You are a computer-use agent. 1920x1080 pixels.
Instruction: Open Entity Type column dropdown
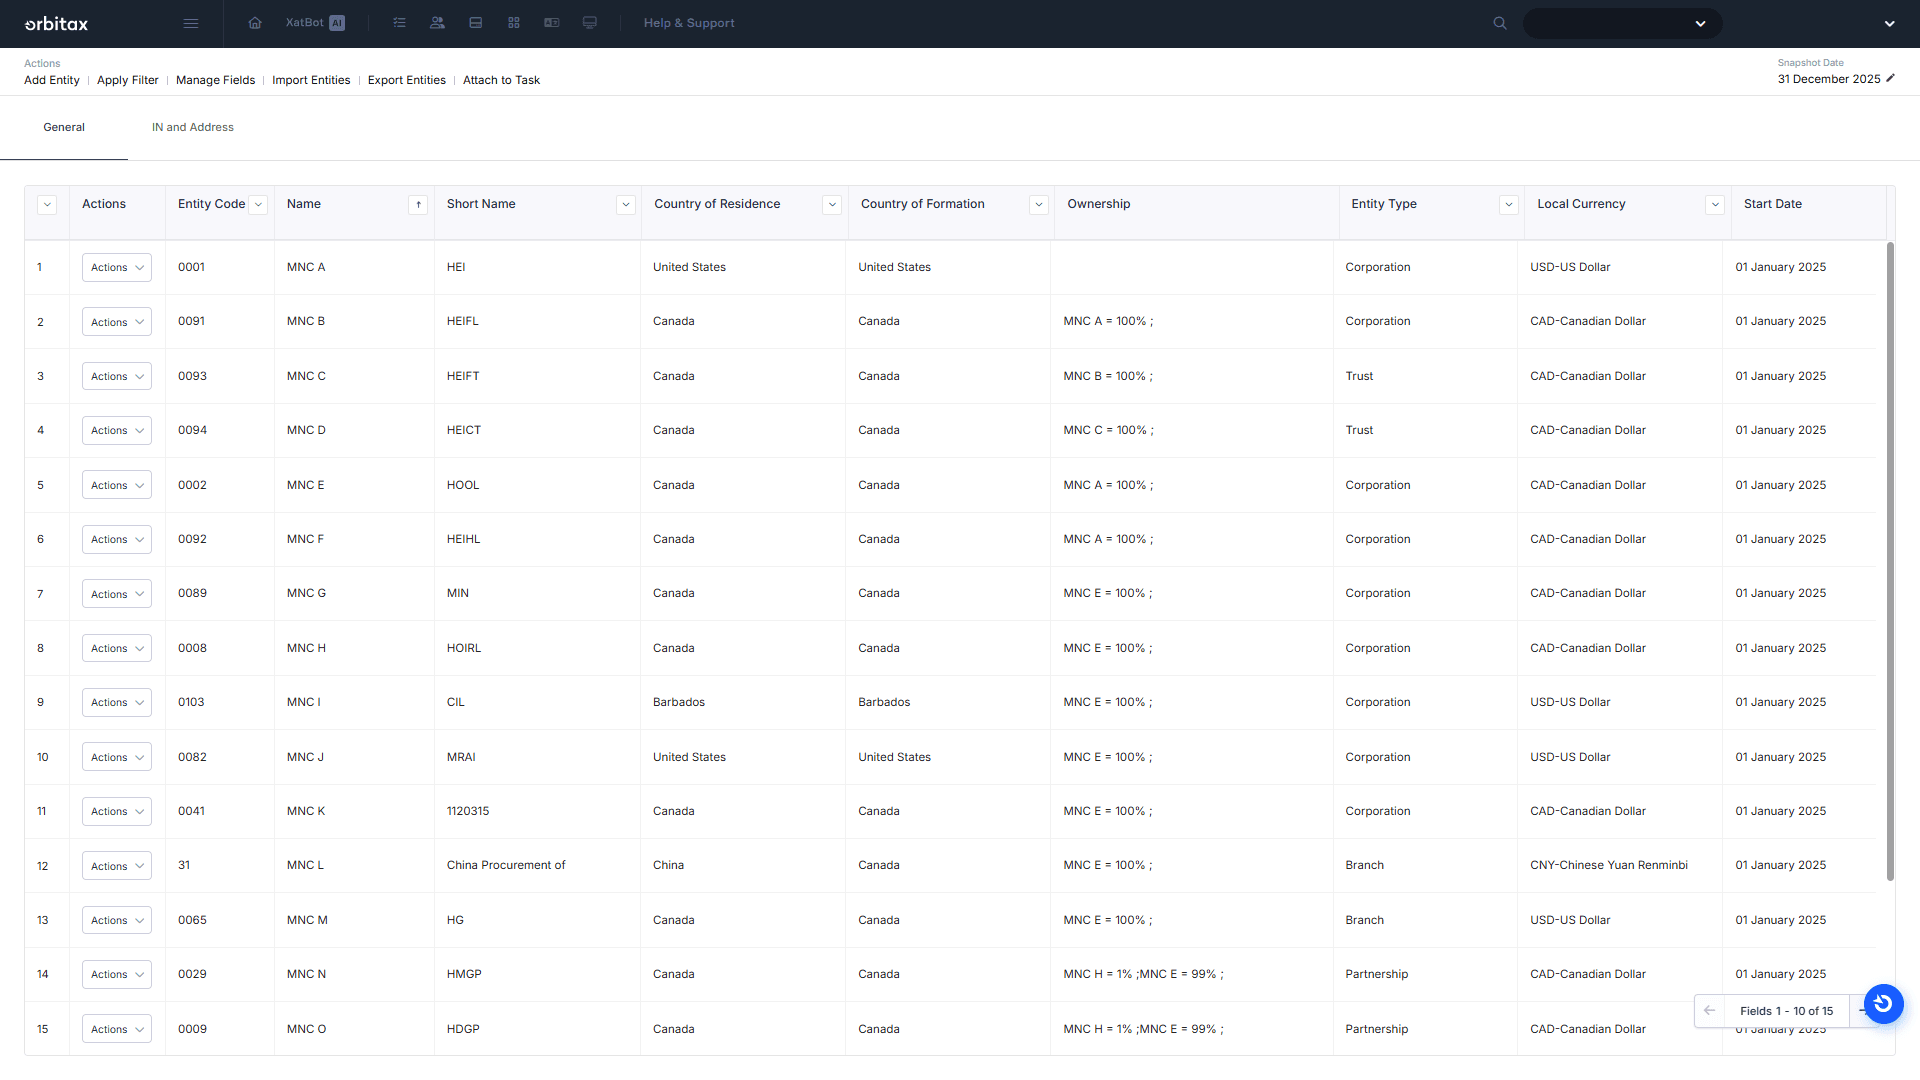(x=1509, y=205)
